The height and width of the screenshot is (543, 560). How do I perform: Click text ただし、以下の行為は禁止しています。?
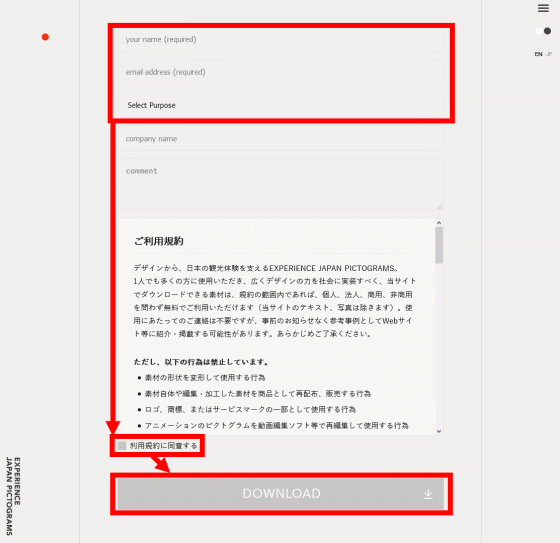pos(201,362)
